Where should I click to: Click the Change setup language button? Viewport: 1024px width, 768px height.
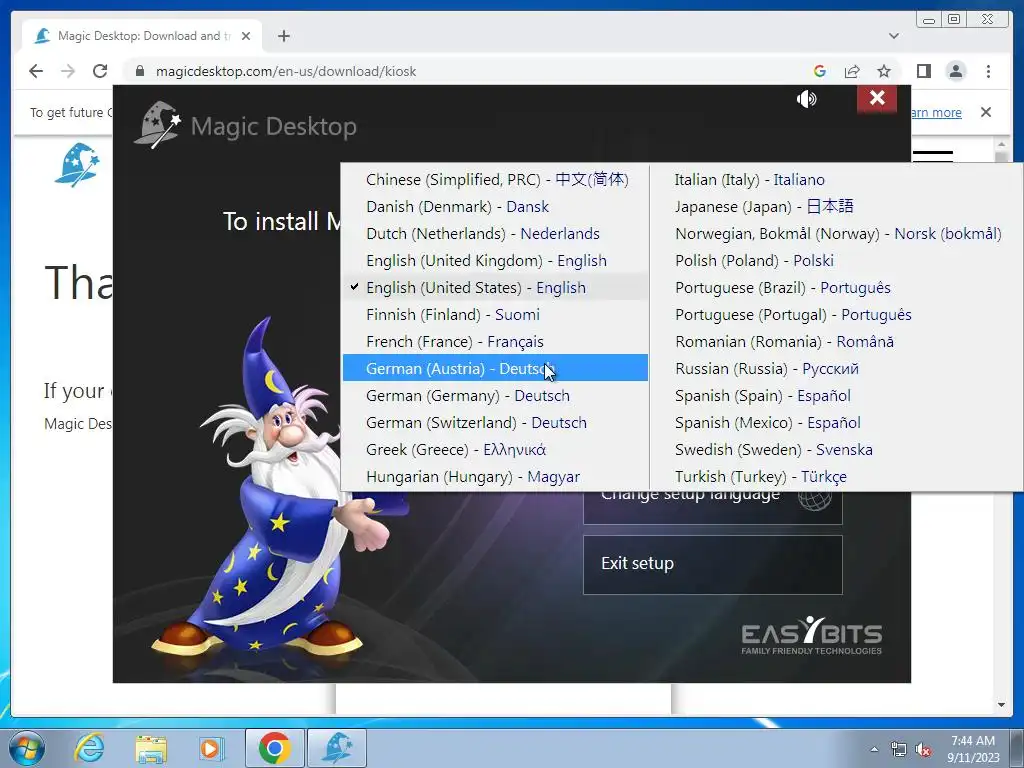(x=712, y=507)
